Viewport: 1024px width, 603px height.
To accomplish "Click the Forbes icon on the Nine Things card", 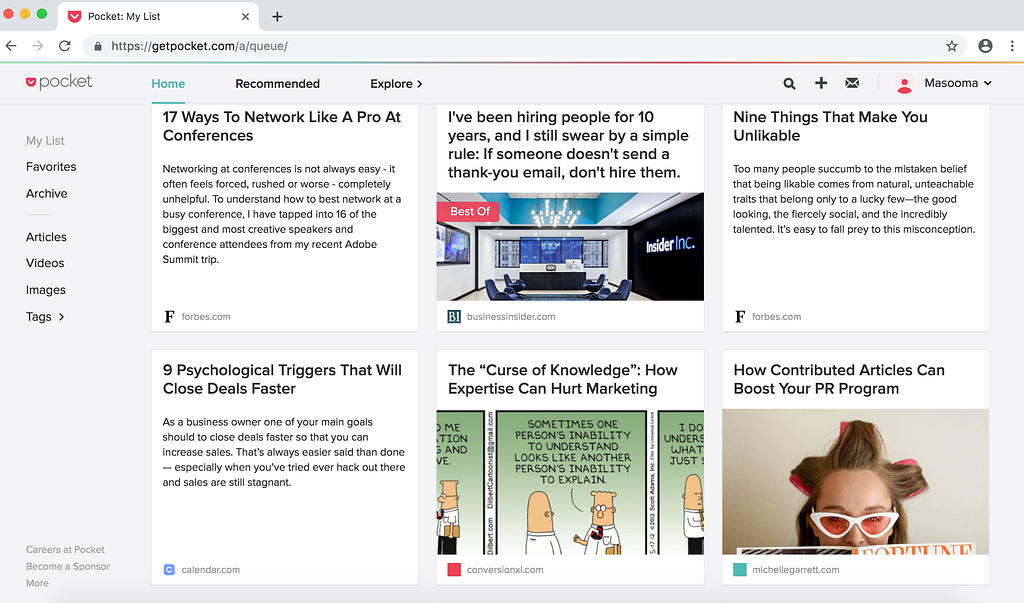I will (740, 316).
